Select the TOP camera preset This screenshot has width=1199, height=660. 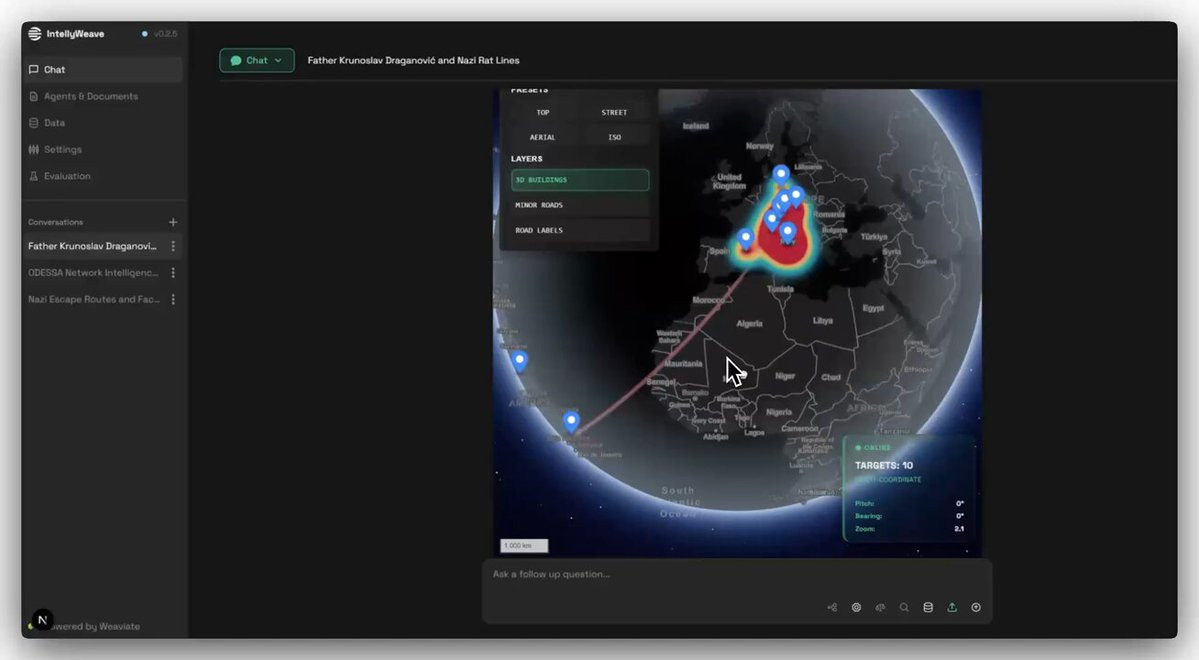(543, 112)
